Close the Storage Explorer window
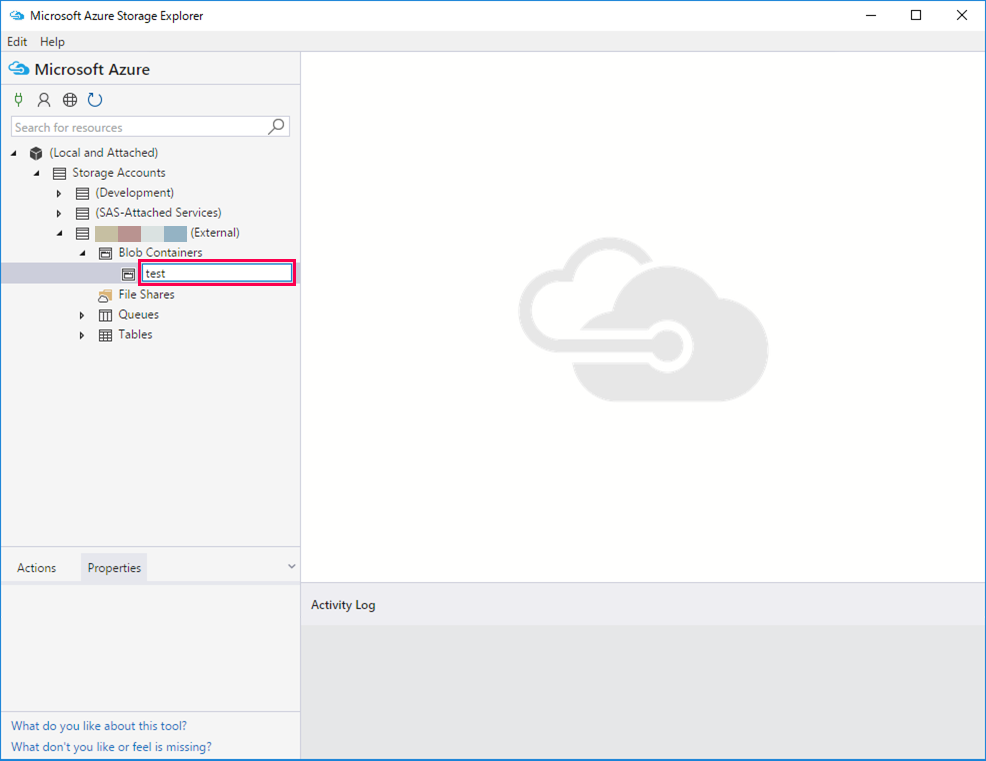This screenshot has height=761, width=986. pyautogui.click(x=961, y=15)
